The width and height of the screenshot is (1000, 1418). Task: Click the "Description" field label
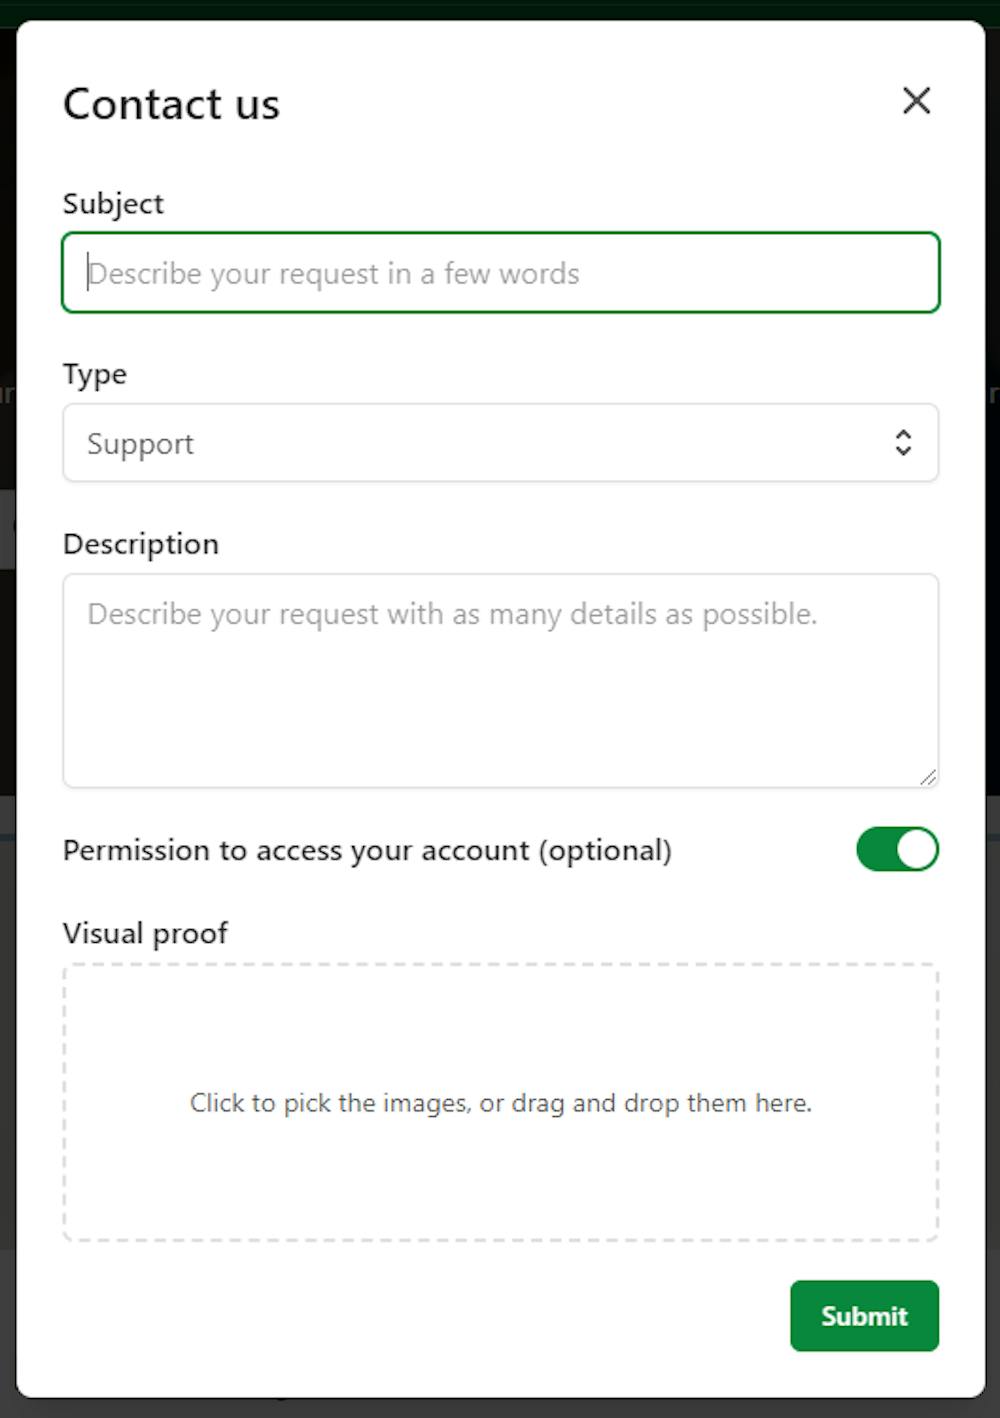tap(141, 544)
